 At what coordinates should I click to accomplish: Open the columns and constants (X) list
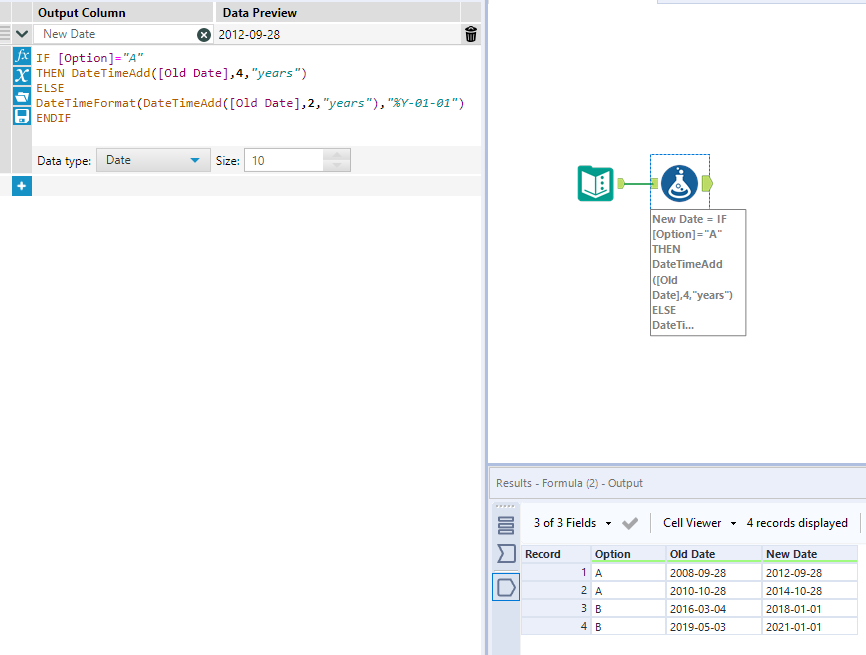pos(22,76)
